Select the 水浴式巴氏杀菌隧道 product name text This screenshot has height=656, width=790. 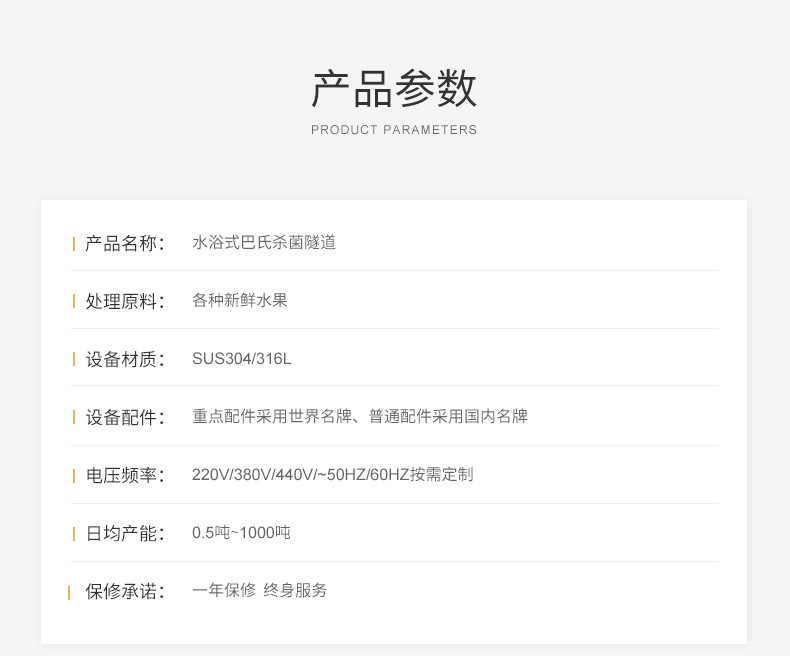[x=264, y=242]
